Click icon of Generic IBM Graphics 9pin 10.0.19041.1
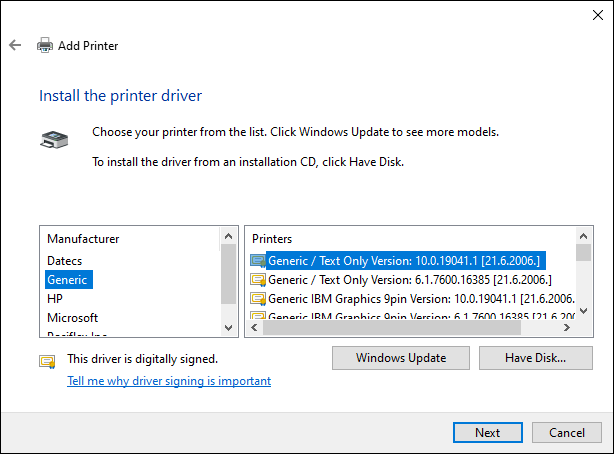 pos(258,299)
